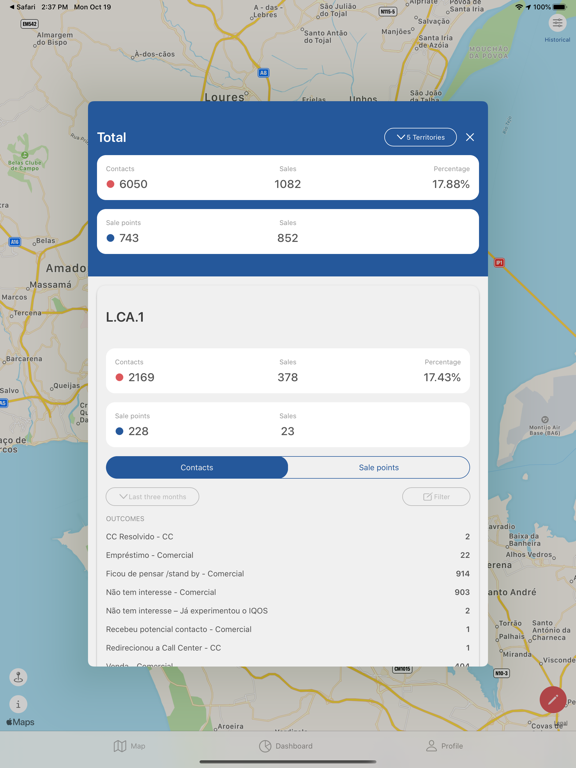Tap the A8 highway shield on map
Image resolution: width=576 pixels, height=768 pixels.
click(x=263, y=73)
